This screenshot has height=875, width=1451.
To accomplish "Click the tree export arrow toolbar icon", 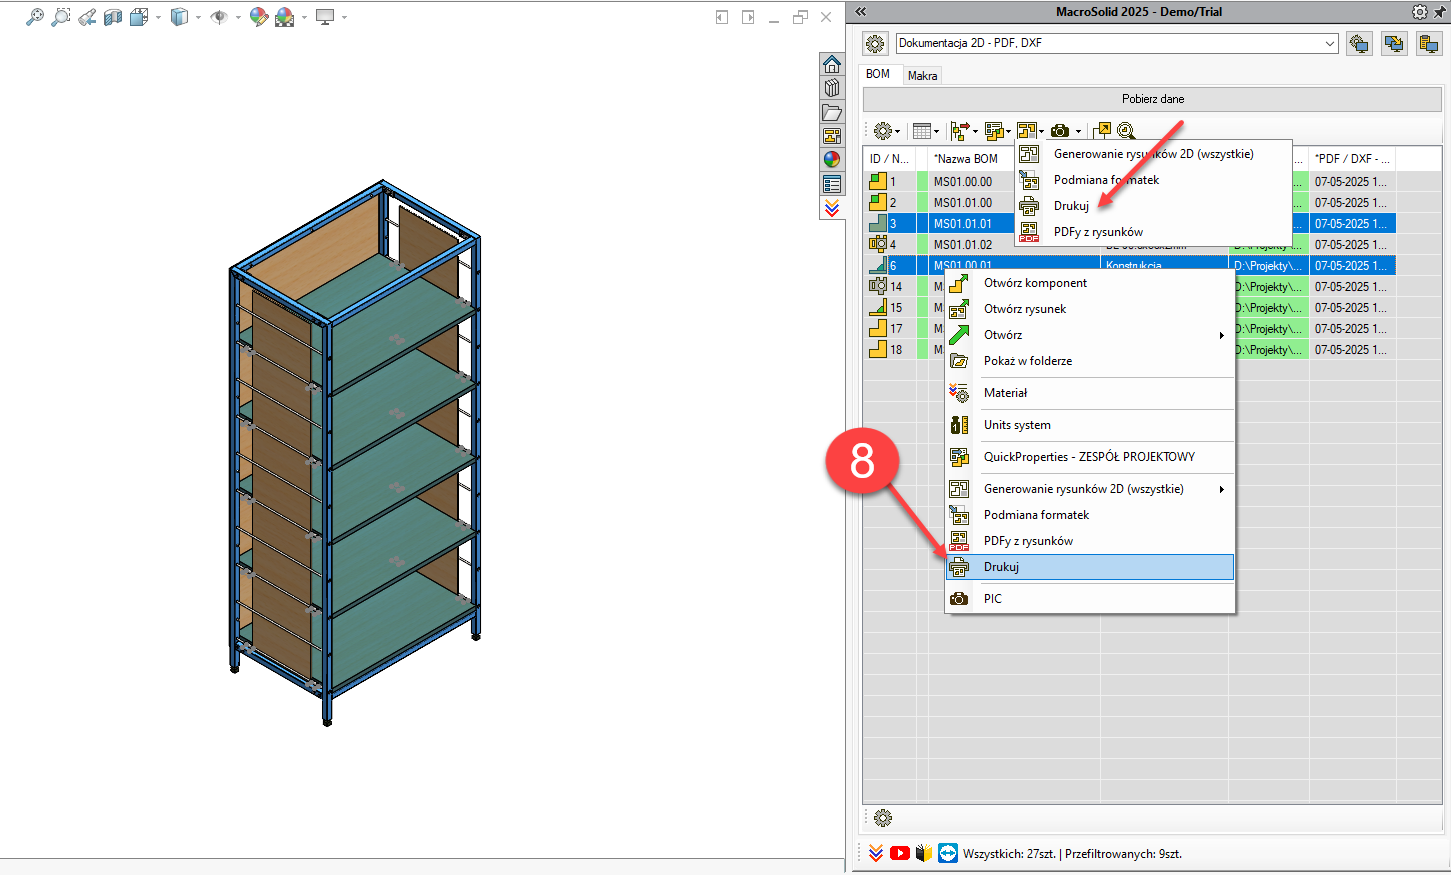I will click(x=964, y=131).
